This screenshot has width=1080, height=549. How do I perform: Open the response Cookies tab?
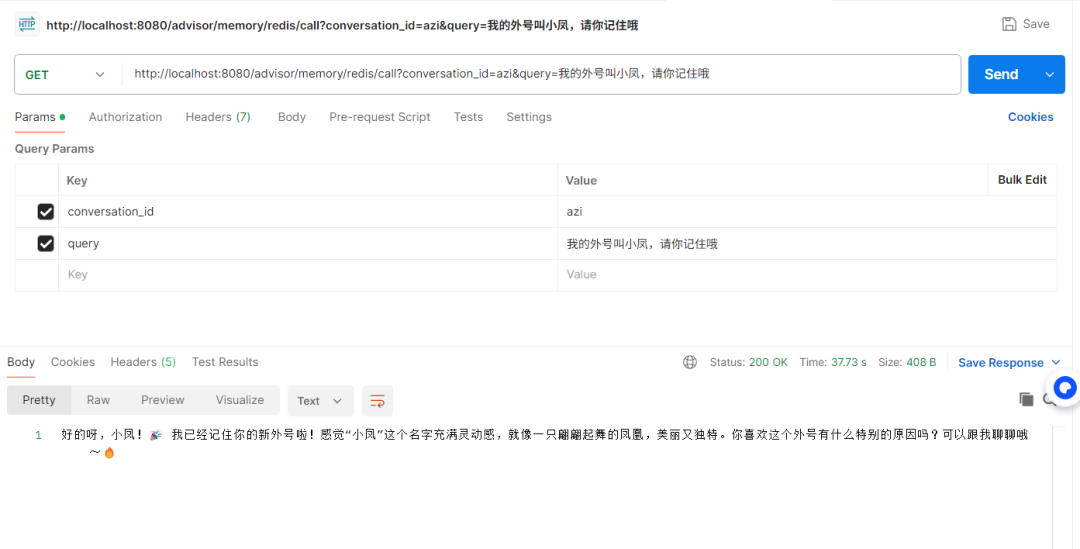72,362
